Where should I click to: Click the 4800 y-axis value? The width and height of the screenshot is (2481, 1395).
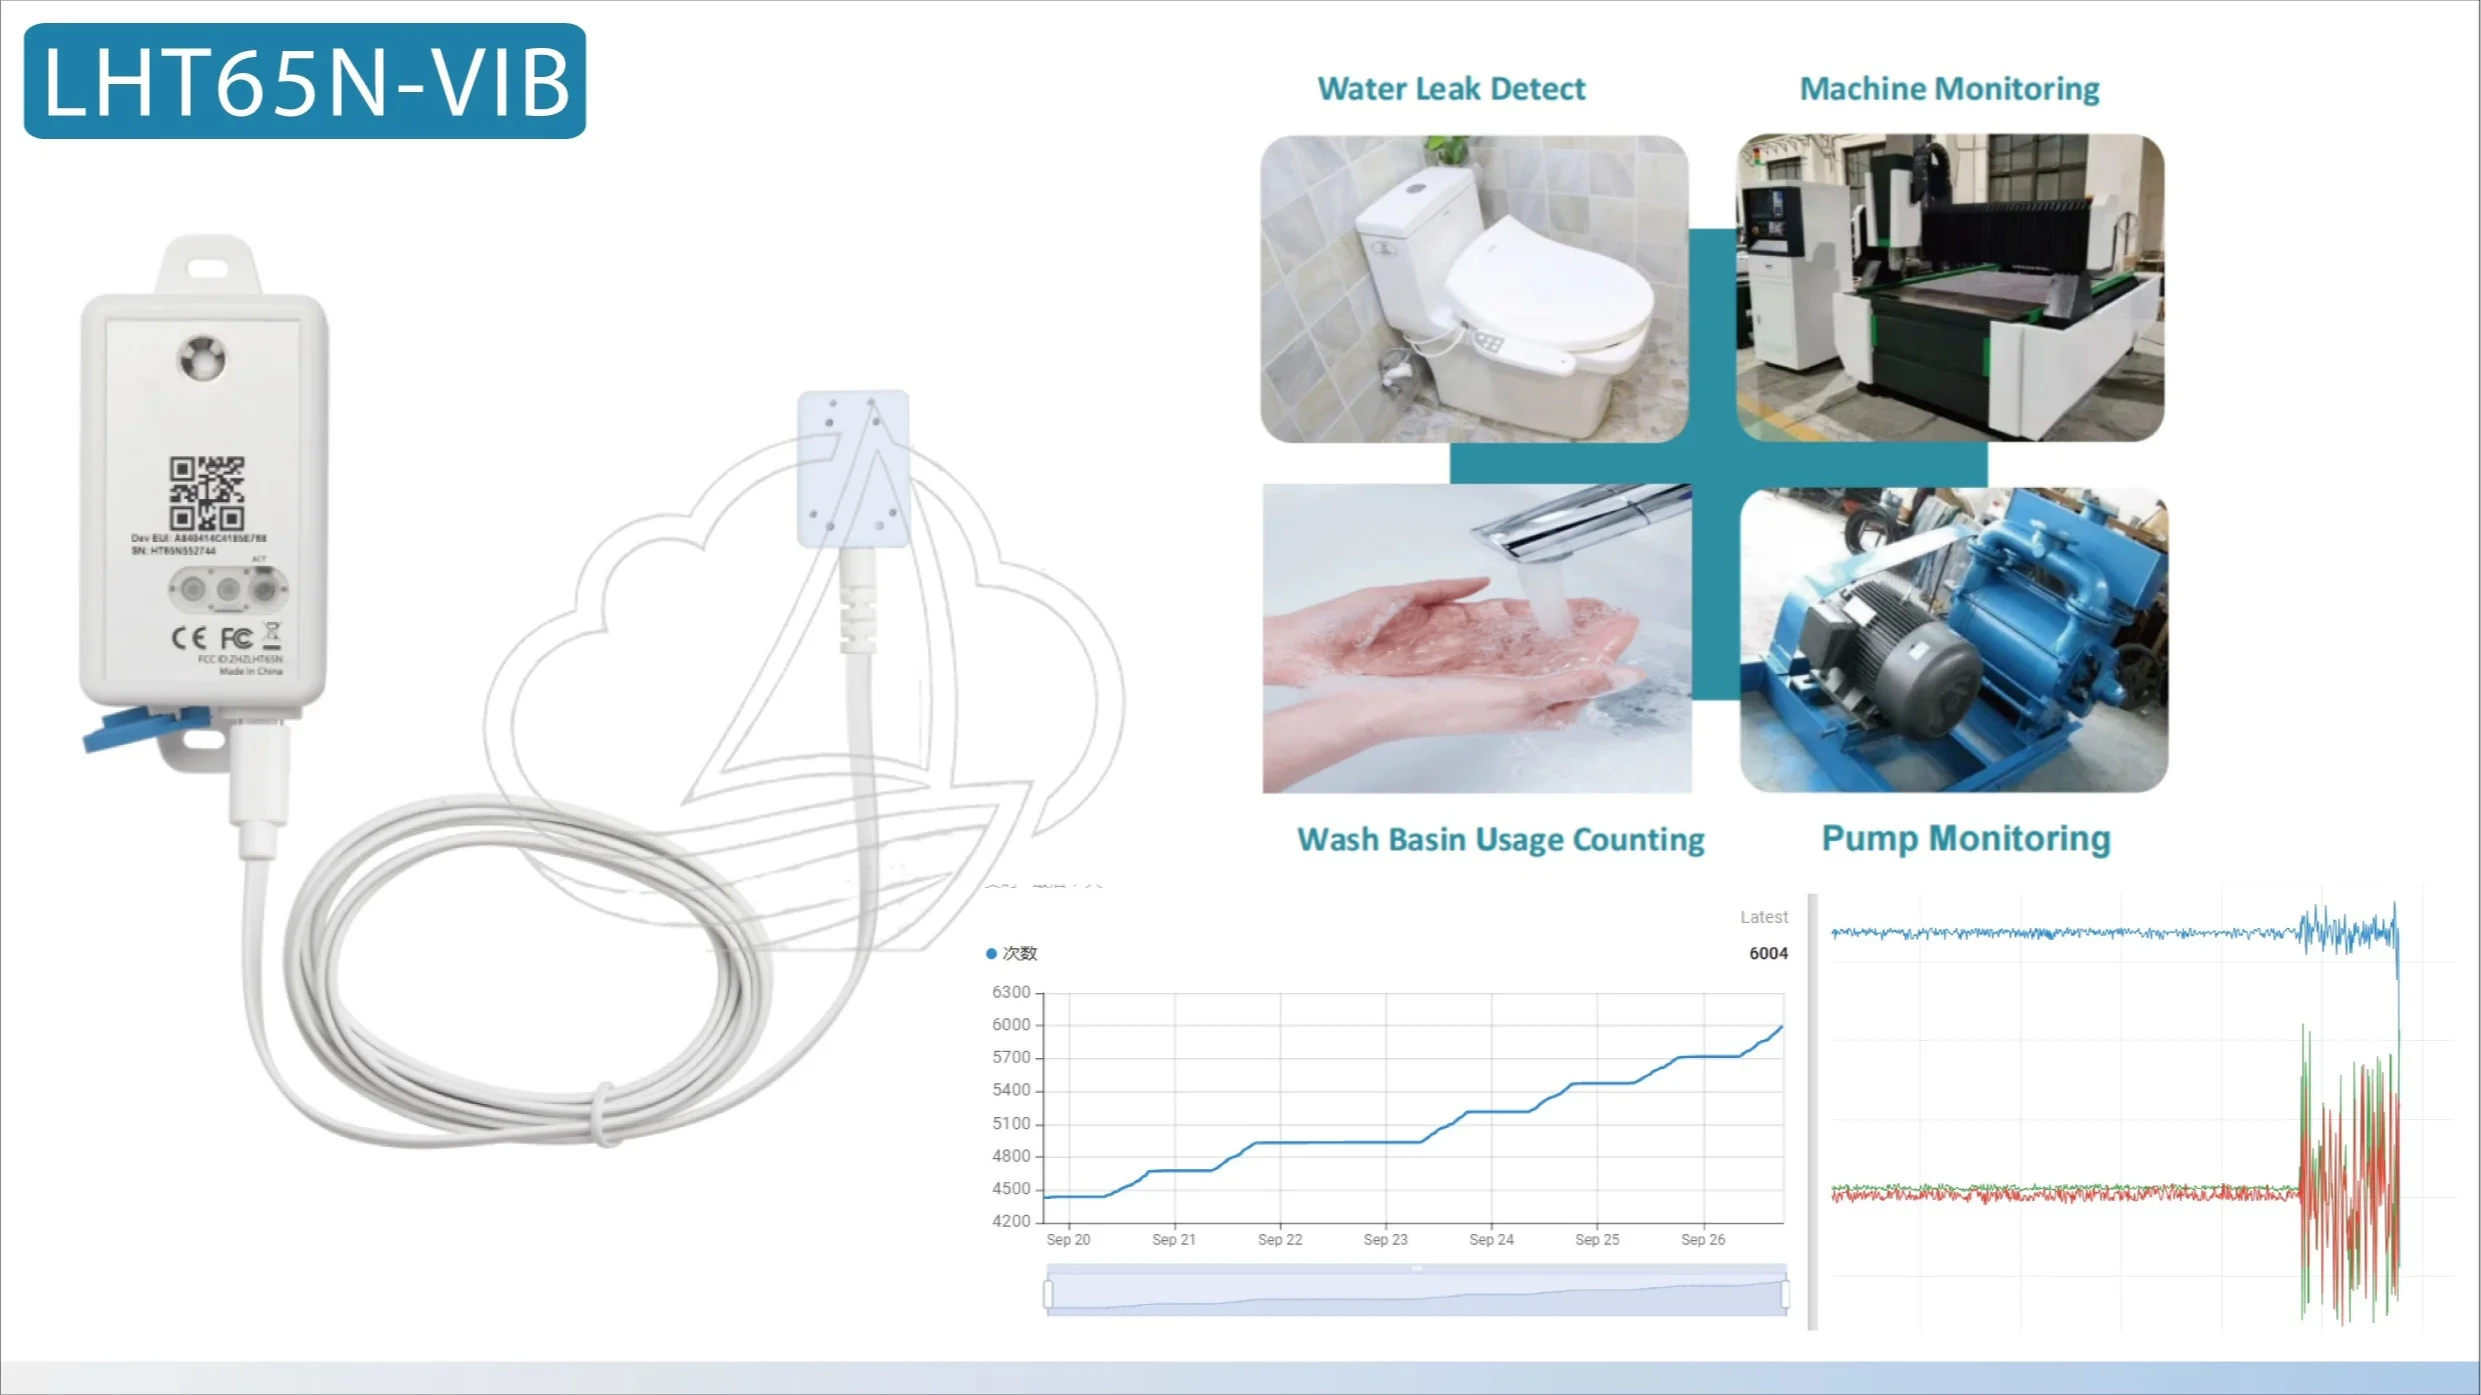click(x=1011, y=1156)
